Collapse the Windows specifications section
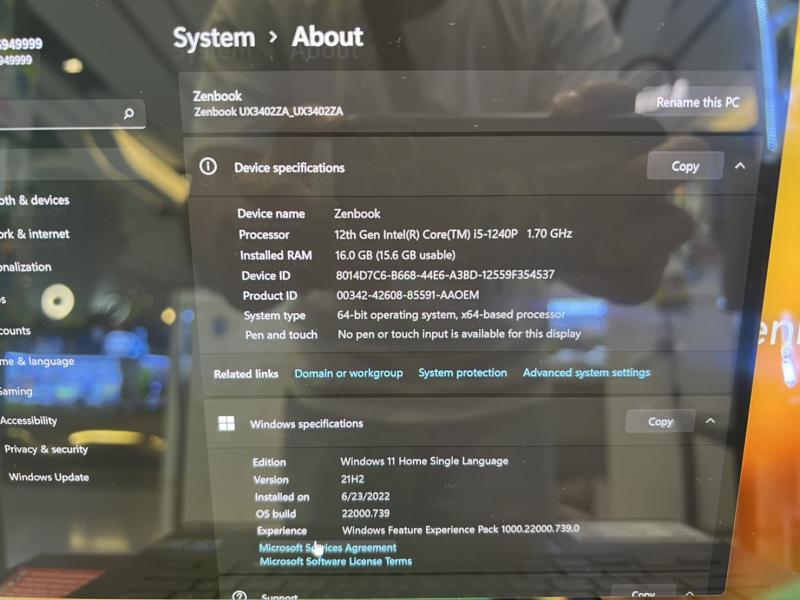Image resolution: width=800 pixels, height=600 pixels. pyautogui.click(x=710, y=421)
